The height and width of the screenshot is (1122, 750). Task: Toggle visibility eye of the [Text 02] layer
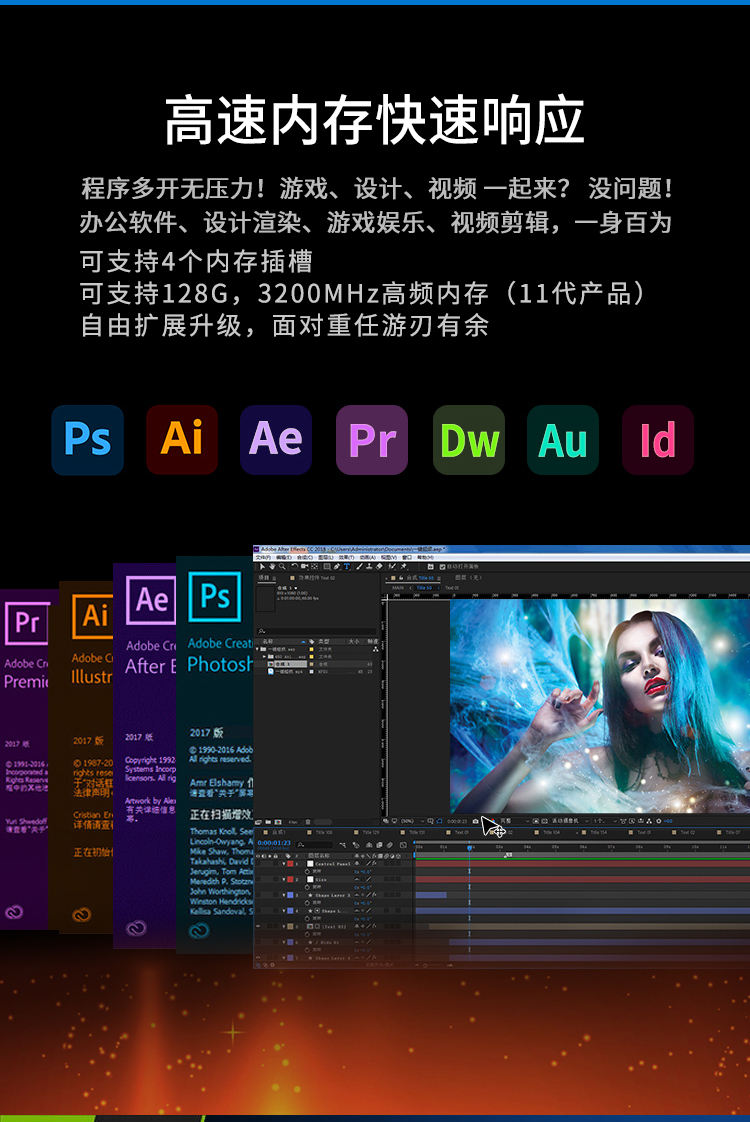[x=258, y=926]
